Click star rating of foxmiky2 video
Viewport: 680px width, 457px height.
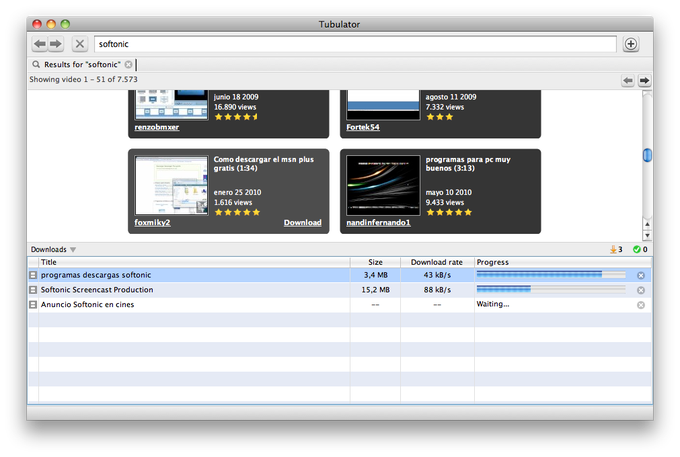pos(237,212)
